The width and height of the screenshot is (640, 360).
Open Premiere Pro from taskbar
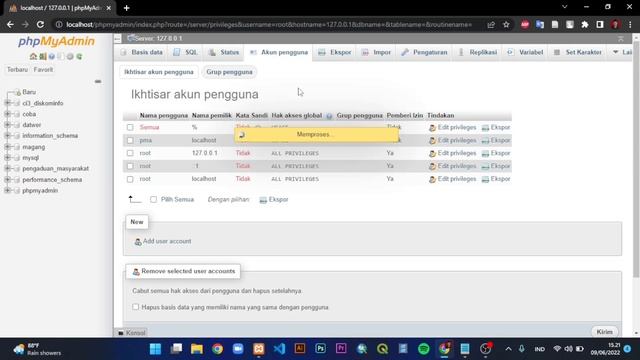pyautogui.click(x=341, y=348)
